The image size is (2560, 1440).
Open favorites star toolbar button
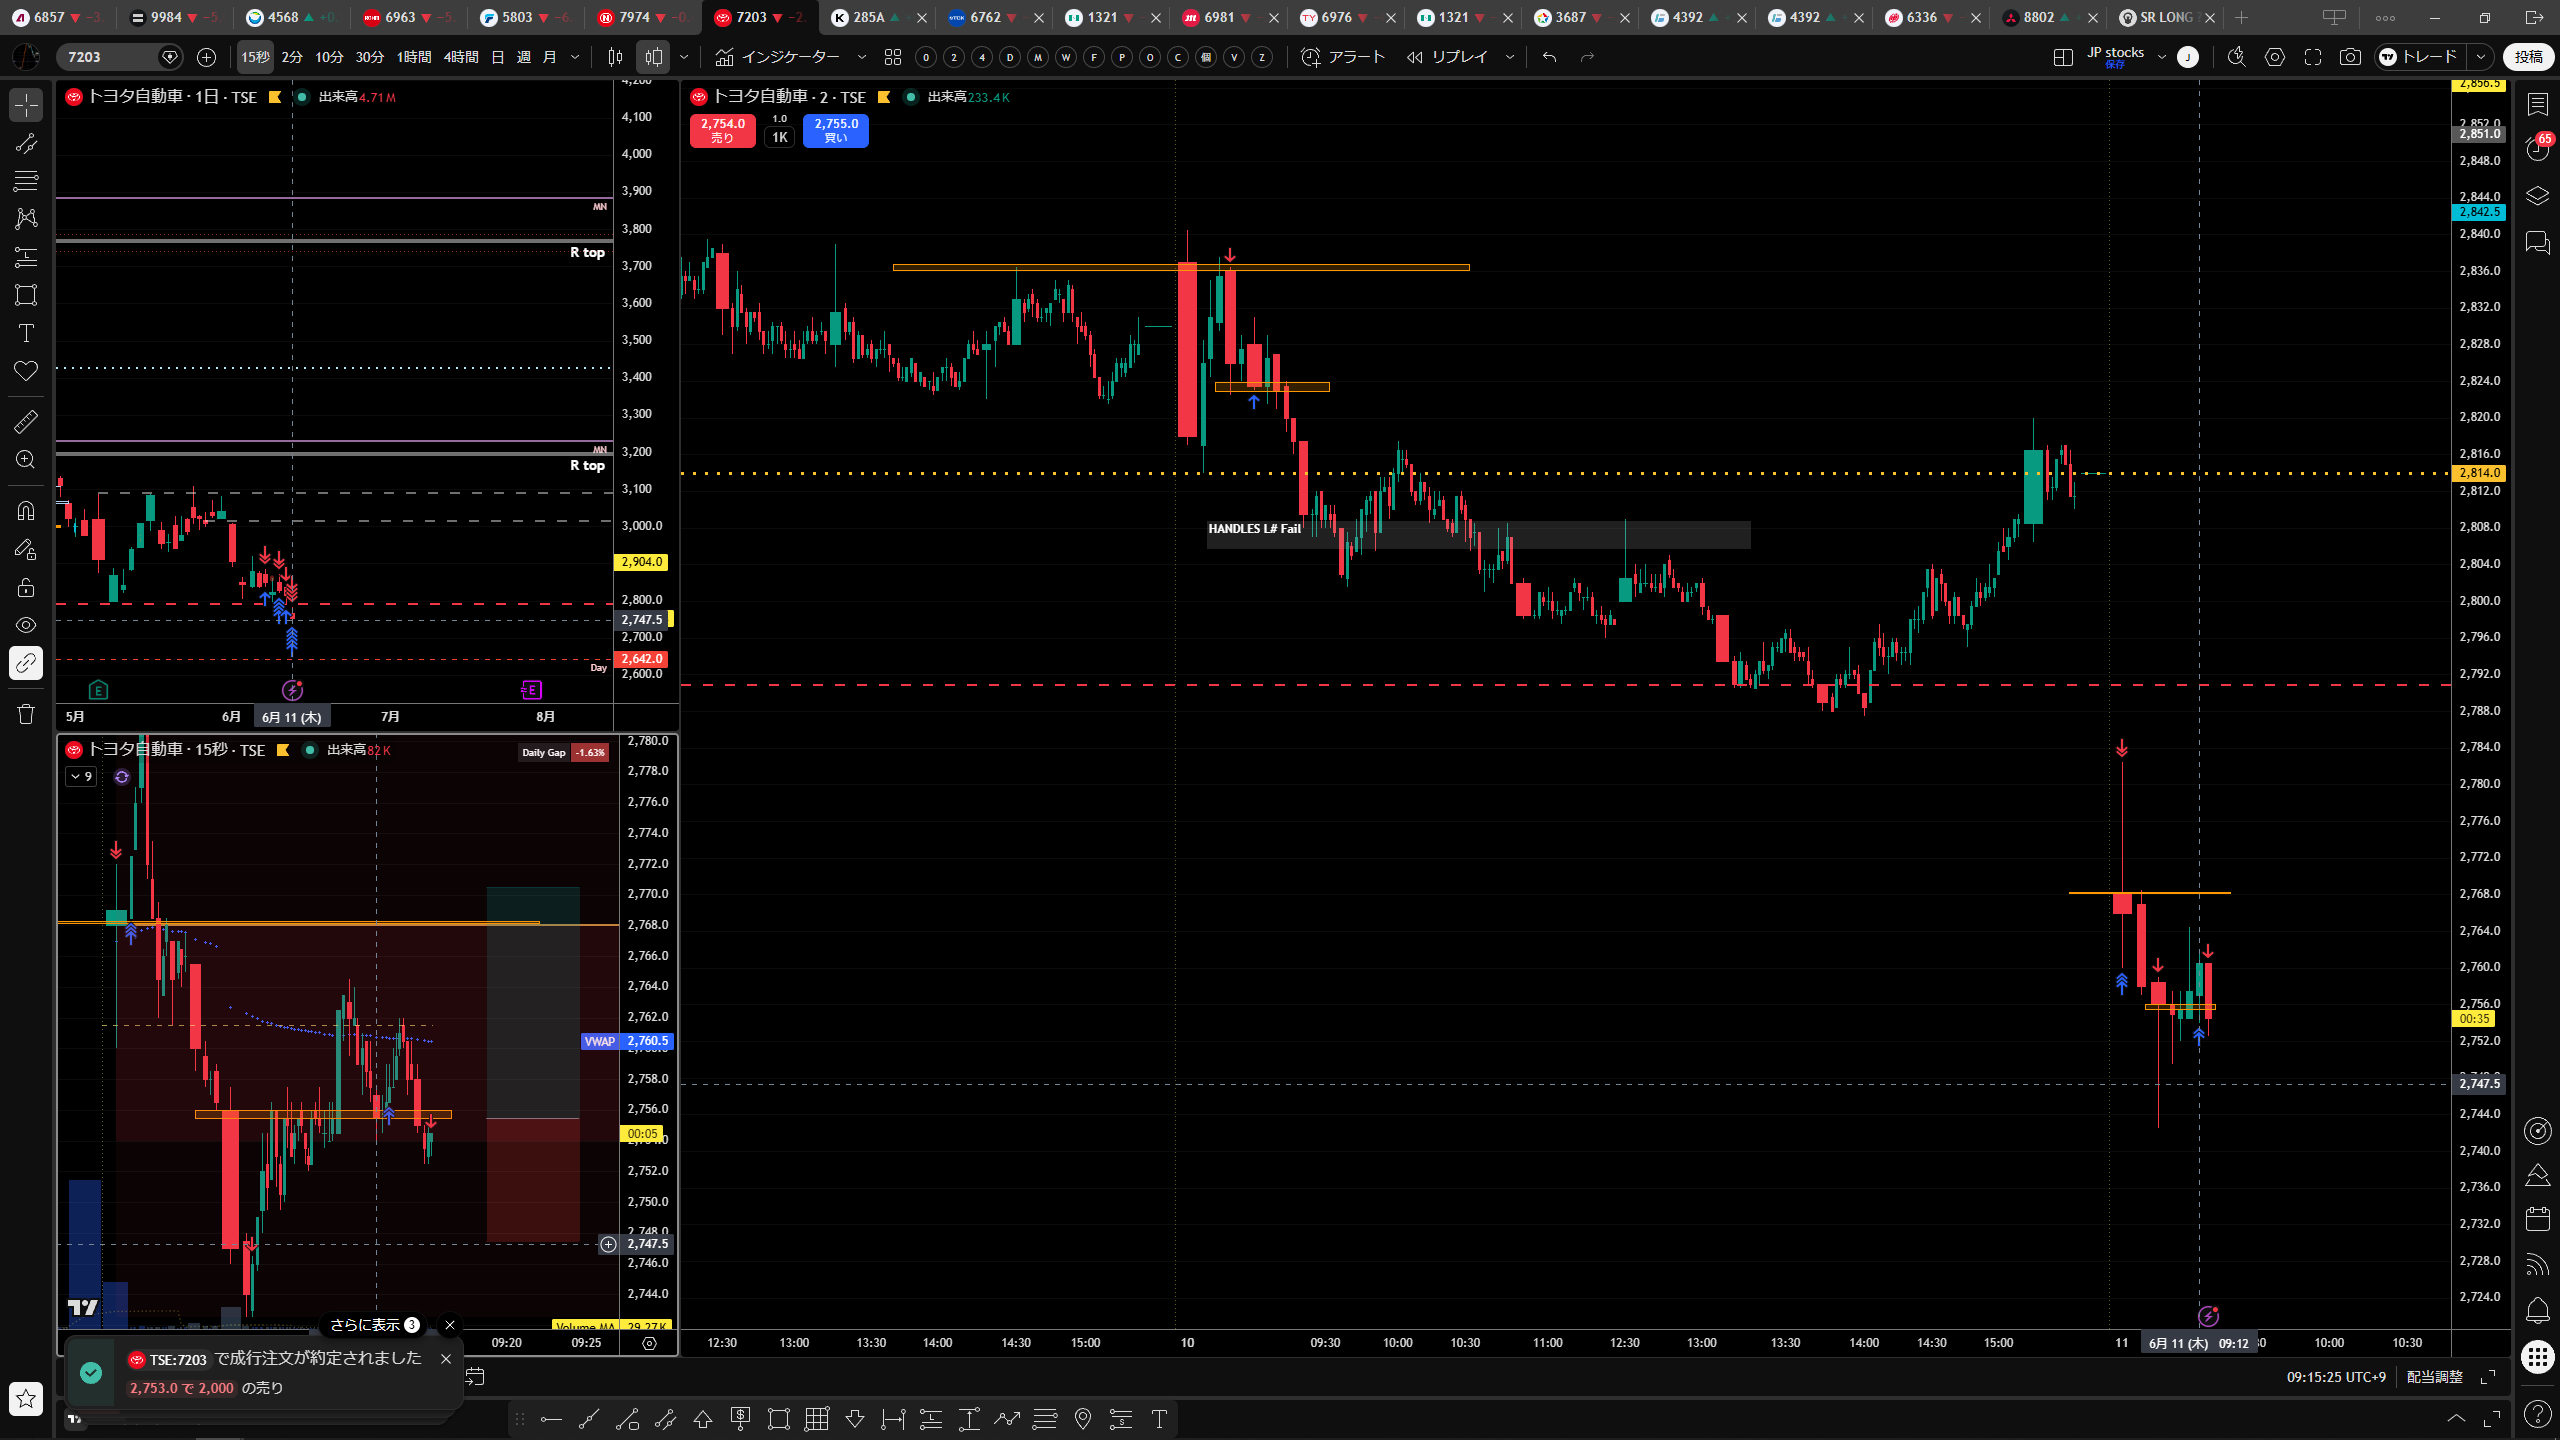pos(26,1399)
